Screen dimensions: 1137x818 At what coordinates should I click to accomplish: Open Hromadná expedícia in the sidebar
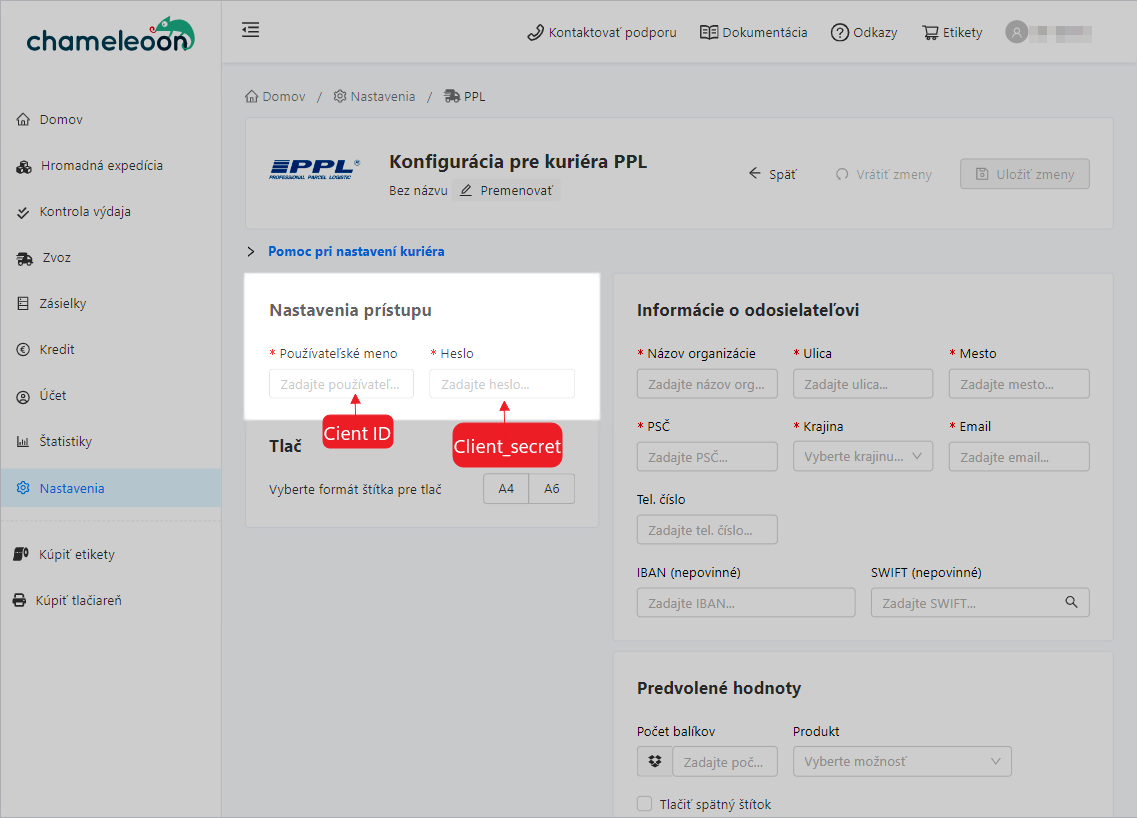click(101, 166)
